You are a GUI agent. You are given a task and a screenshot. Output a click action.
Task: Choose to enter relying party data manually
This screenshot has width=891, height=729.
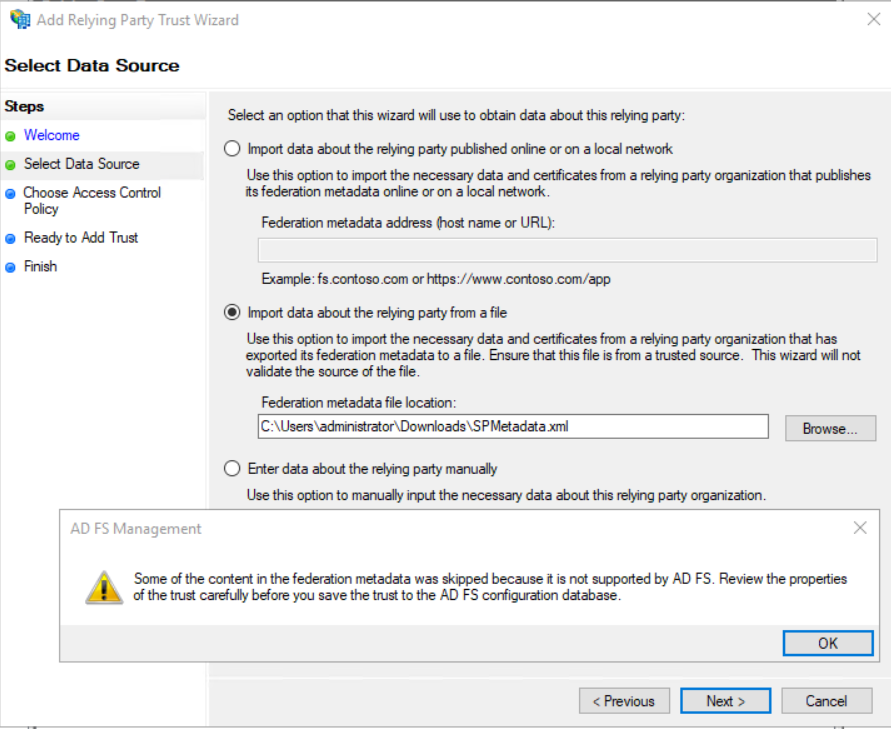tap(231, 468)
